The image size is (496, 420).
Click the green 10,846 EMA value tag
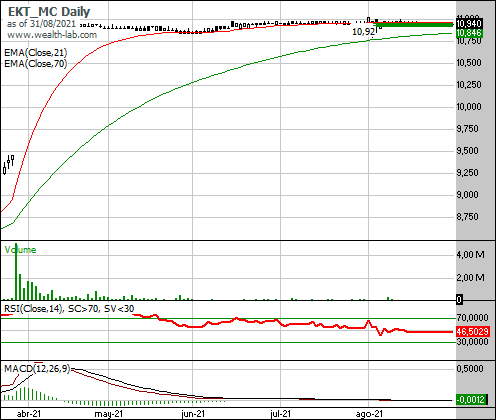pos(469,33)
